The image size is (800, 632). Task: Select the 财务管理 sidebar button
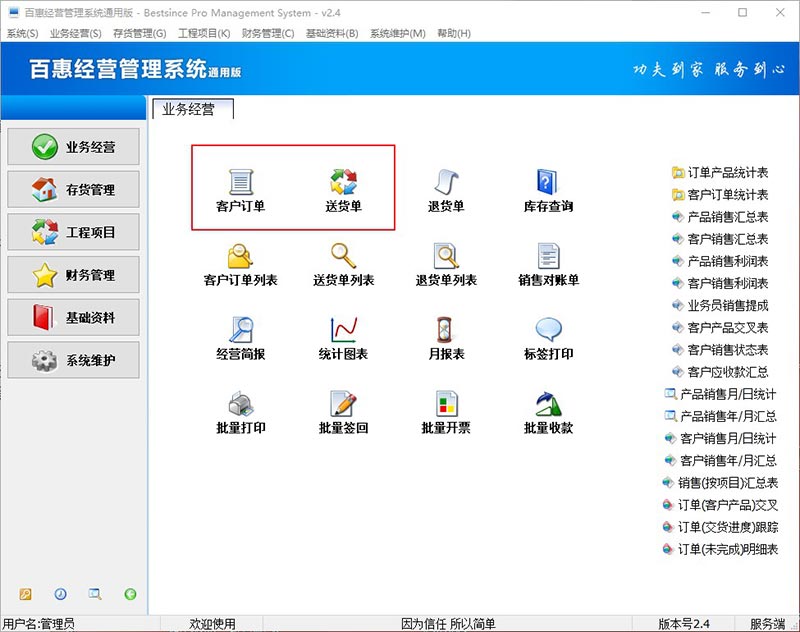click(73, 274)
